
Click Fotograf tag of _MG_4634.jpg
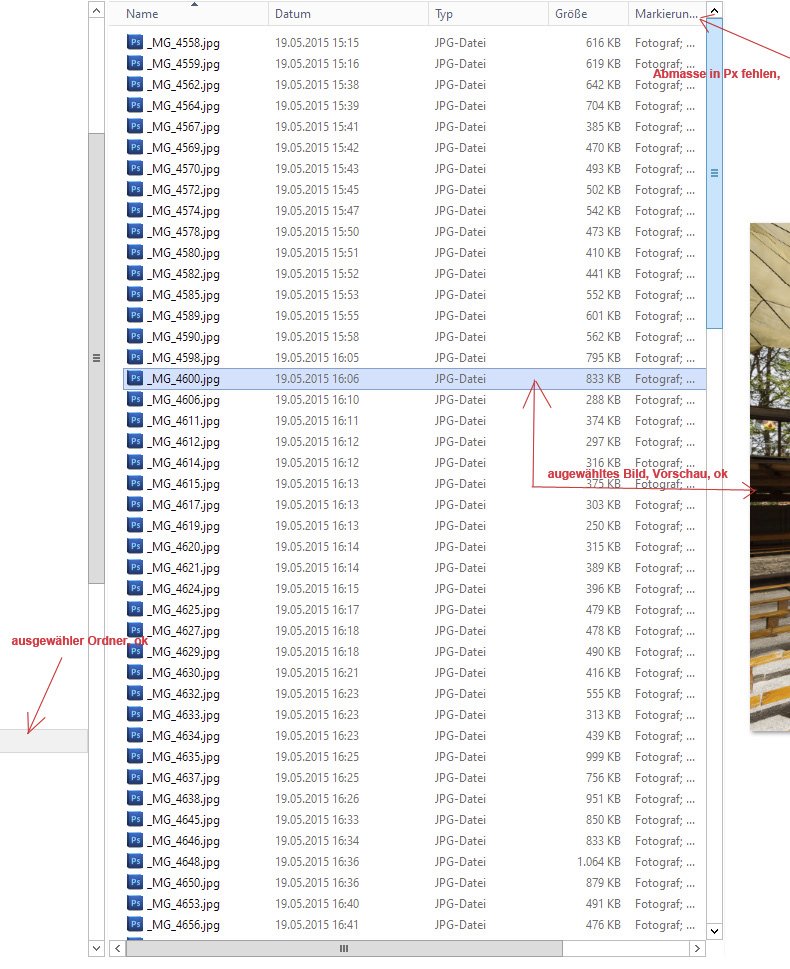click(x=665, y=735)
